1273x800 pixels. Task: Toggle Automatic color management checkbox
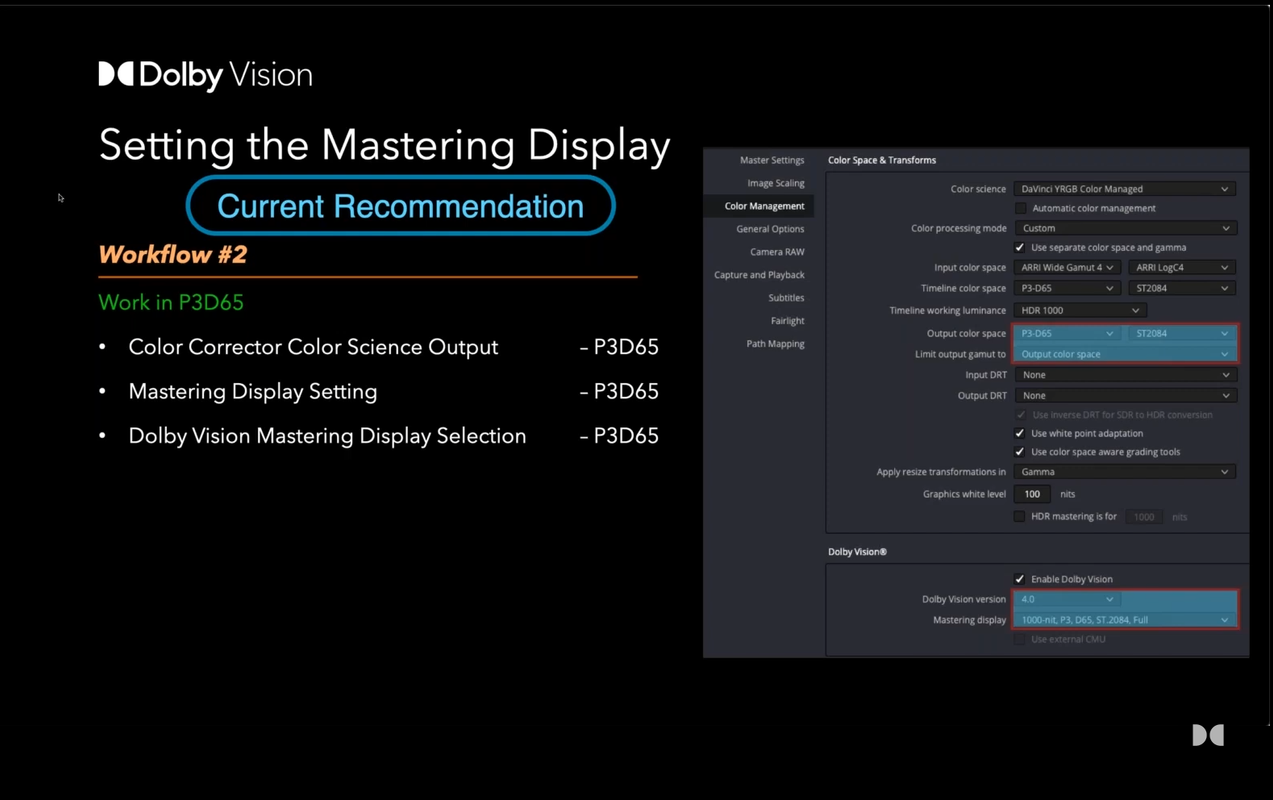pyautogui.click(x=1020, y=208)
